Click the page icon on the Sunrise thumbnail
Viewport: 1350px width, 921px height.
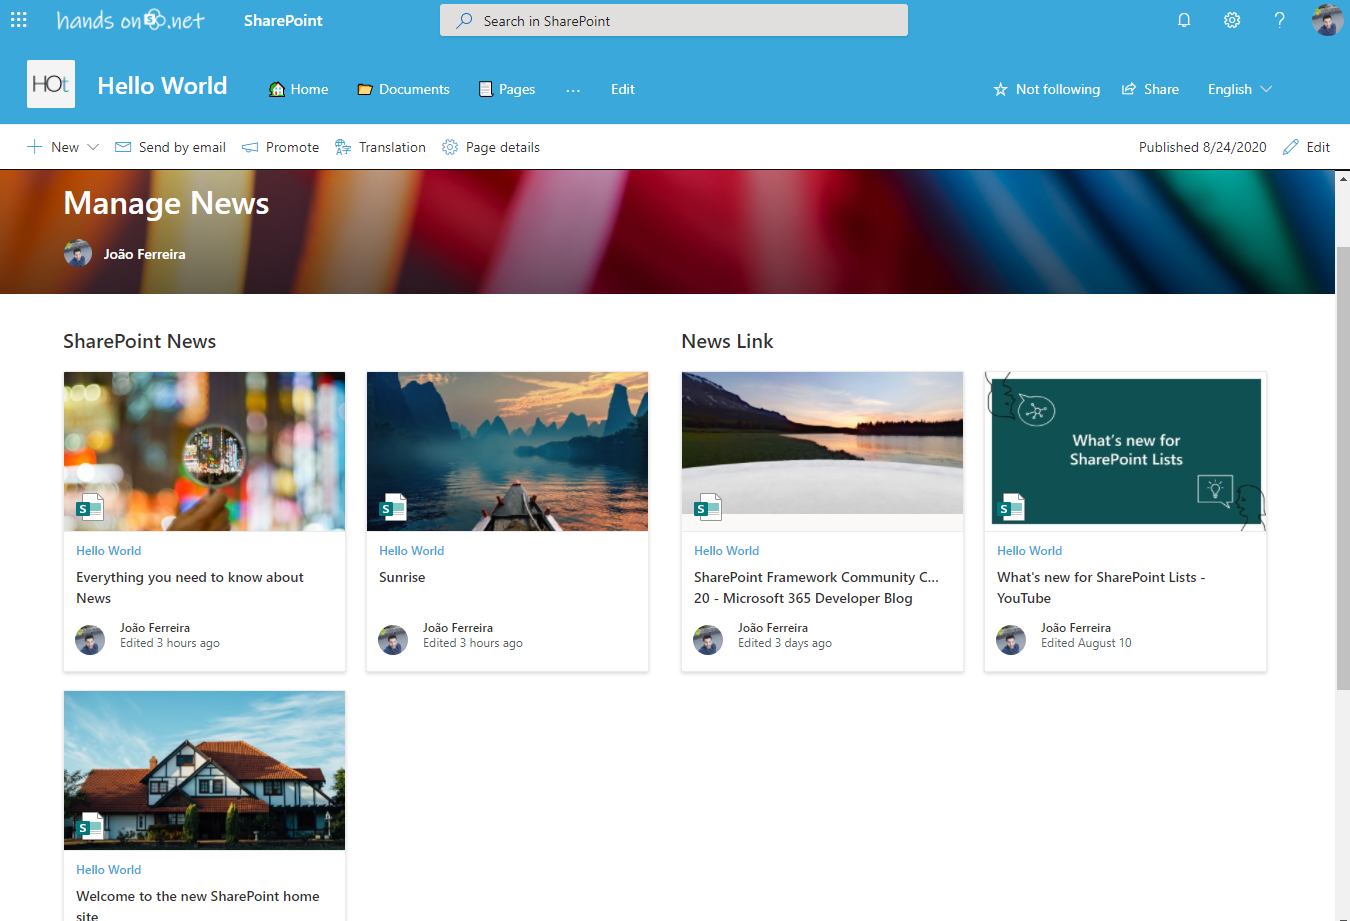[393, 508]
